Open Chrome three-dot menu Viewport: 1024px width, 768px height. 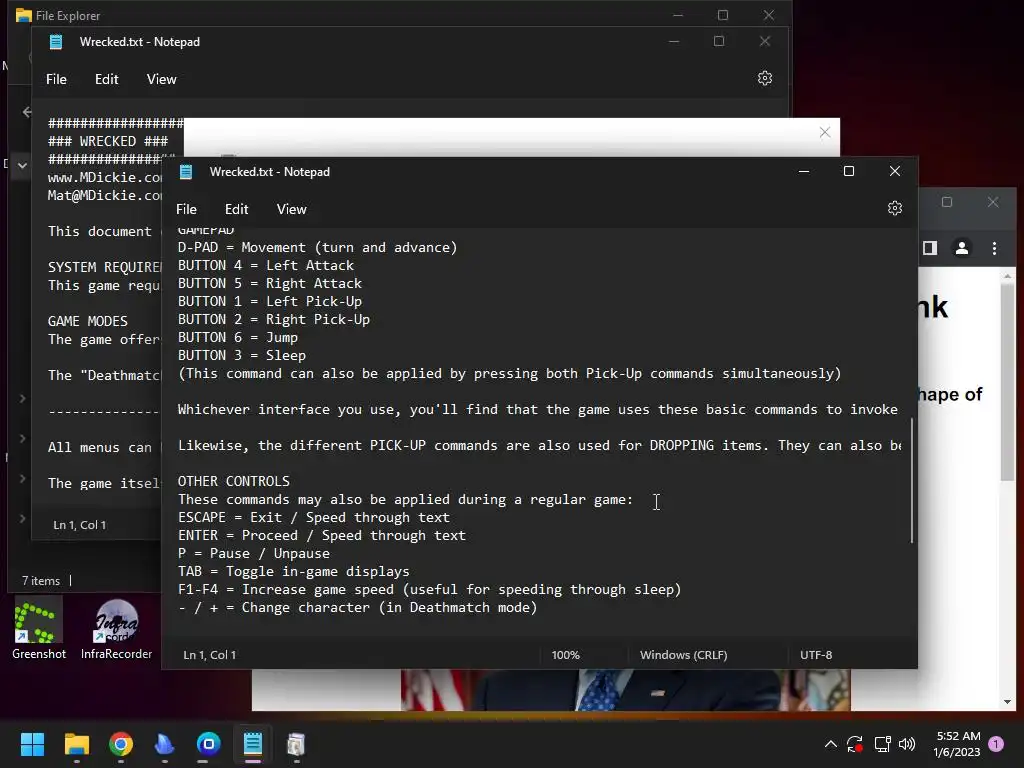click(994, 248)
